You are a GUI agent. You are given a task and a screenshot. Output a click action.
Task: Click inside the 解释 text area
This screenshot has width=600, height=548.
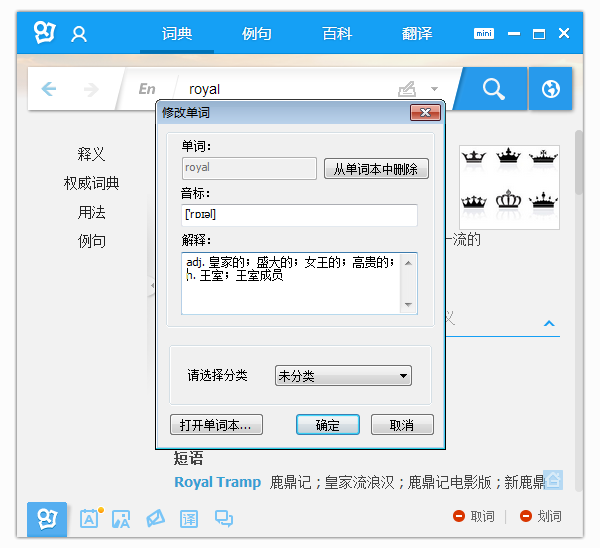click(x=291, y=284)
